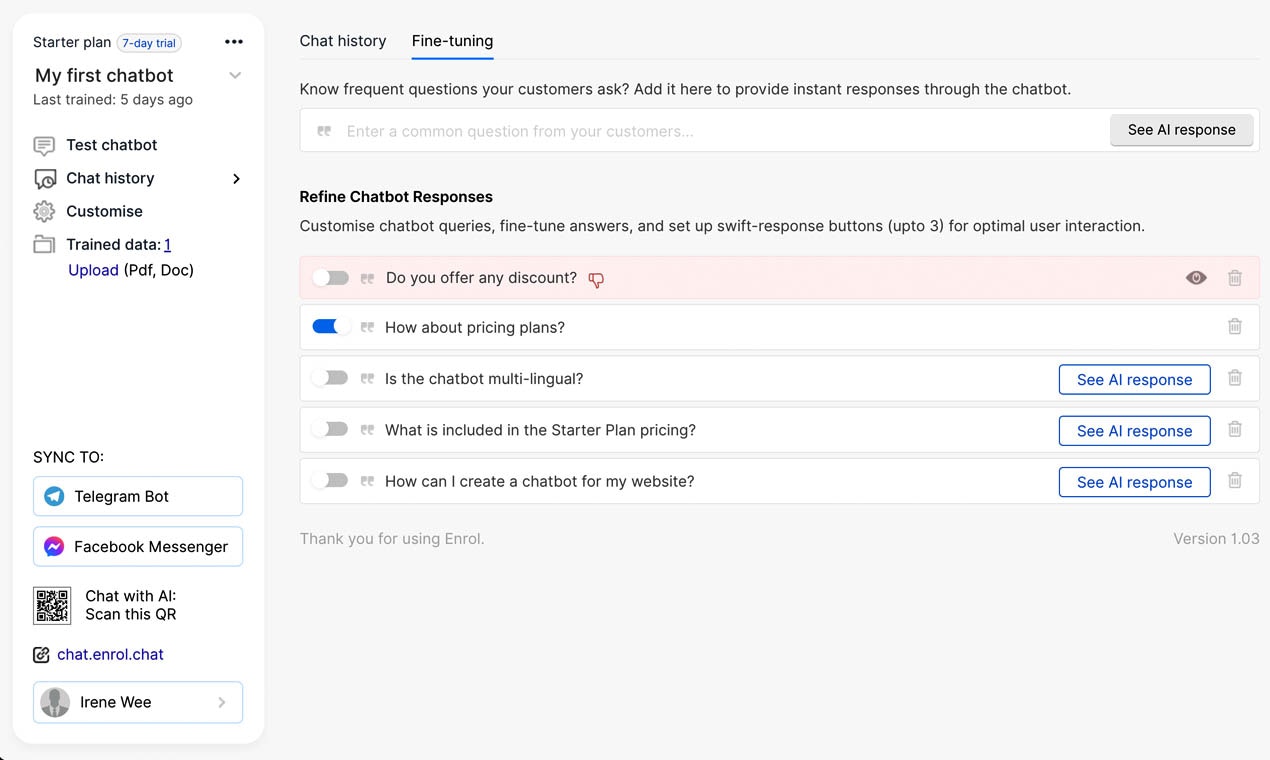The width and height of the screenshot is (1270, 760).
Task: Turn off the 'How about pricing plans?' toggle
Action: point(330,327)
